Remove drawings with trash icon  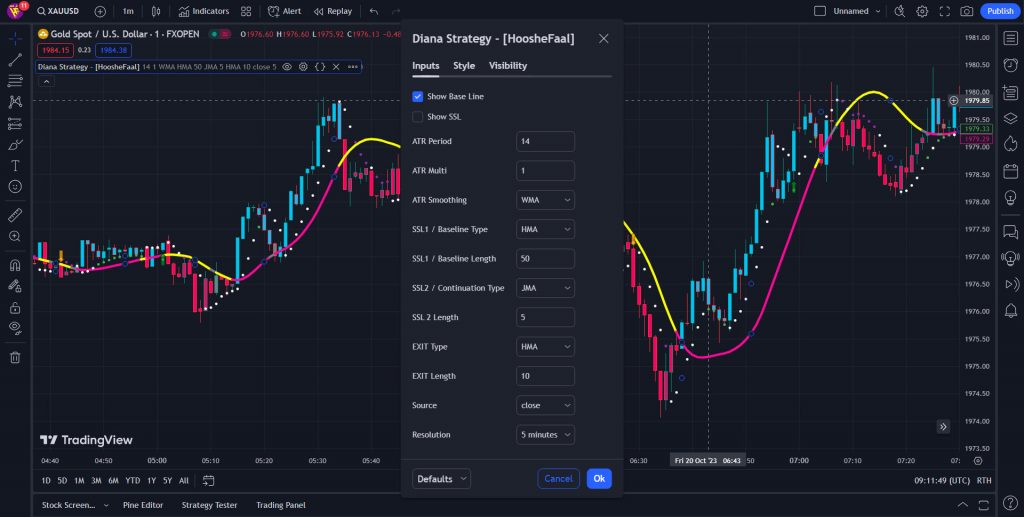15,357
